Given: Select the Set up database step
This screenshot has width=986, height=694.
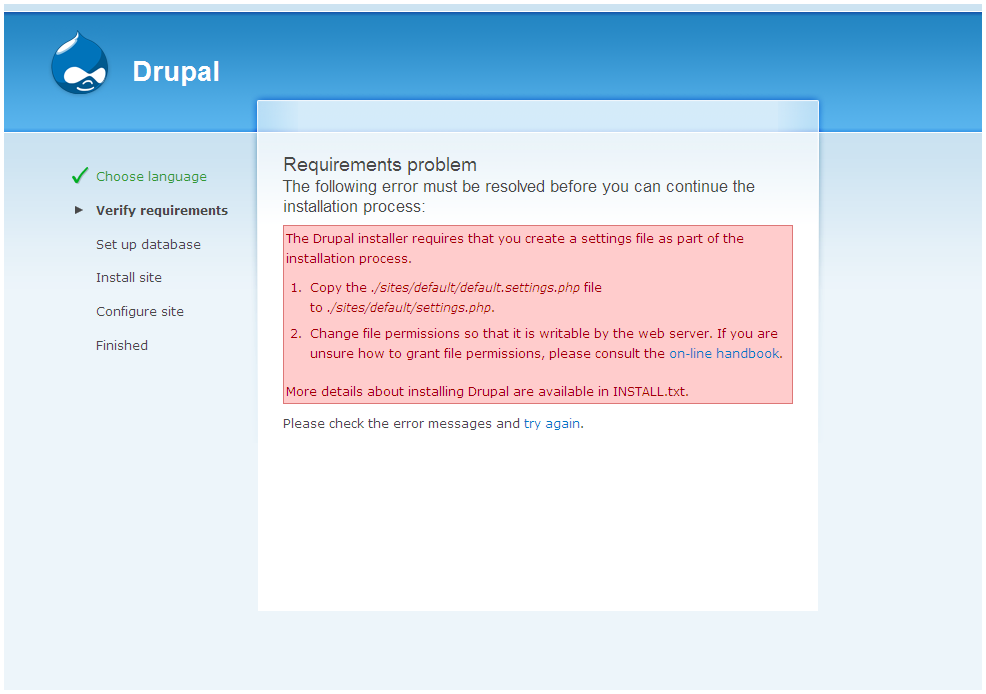Looking at the screenshot, I should (148, 245).
